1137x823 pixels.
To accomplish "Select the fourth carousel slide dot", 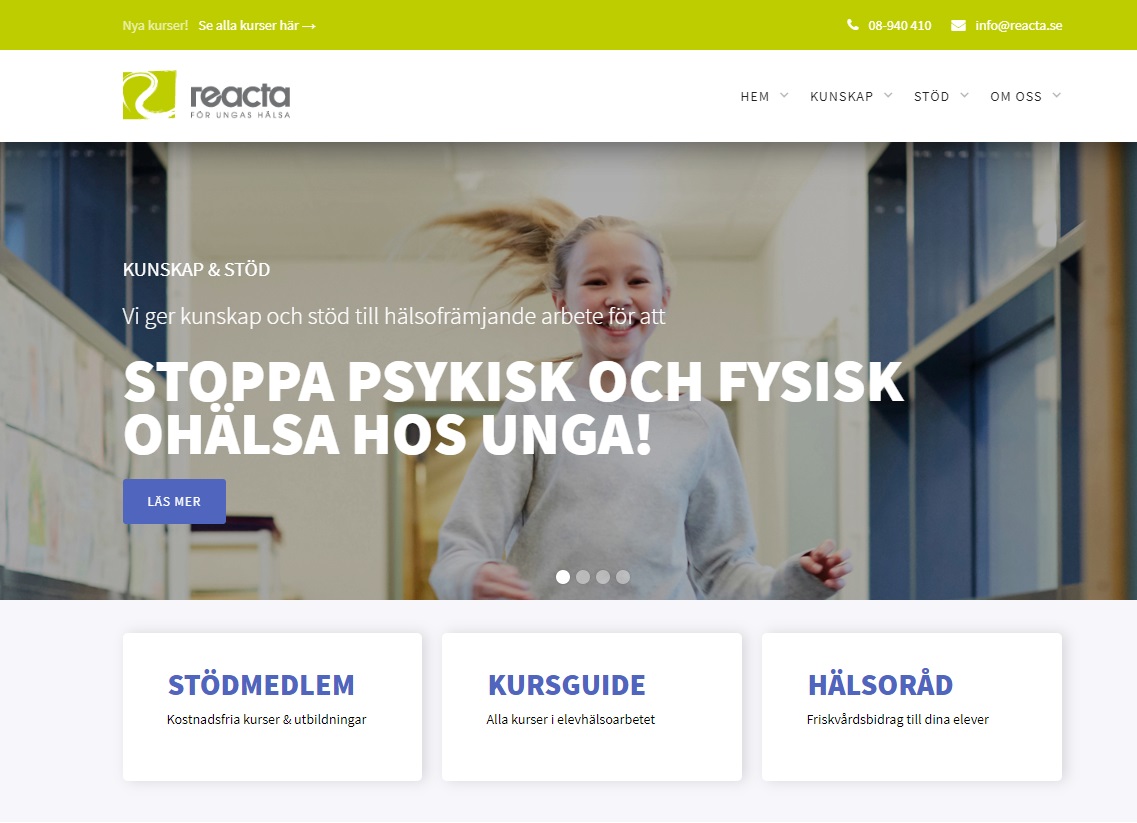I will (623, 577).
